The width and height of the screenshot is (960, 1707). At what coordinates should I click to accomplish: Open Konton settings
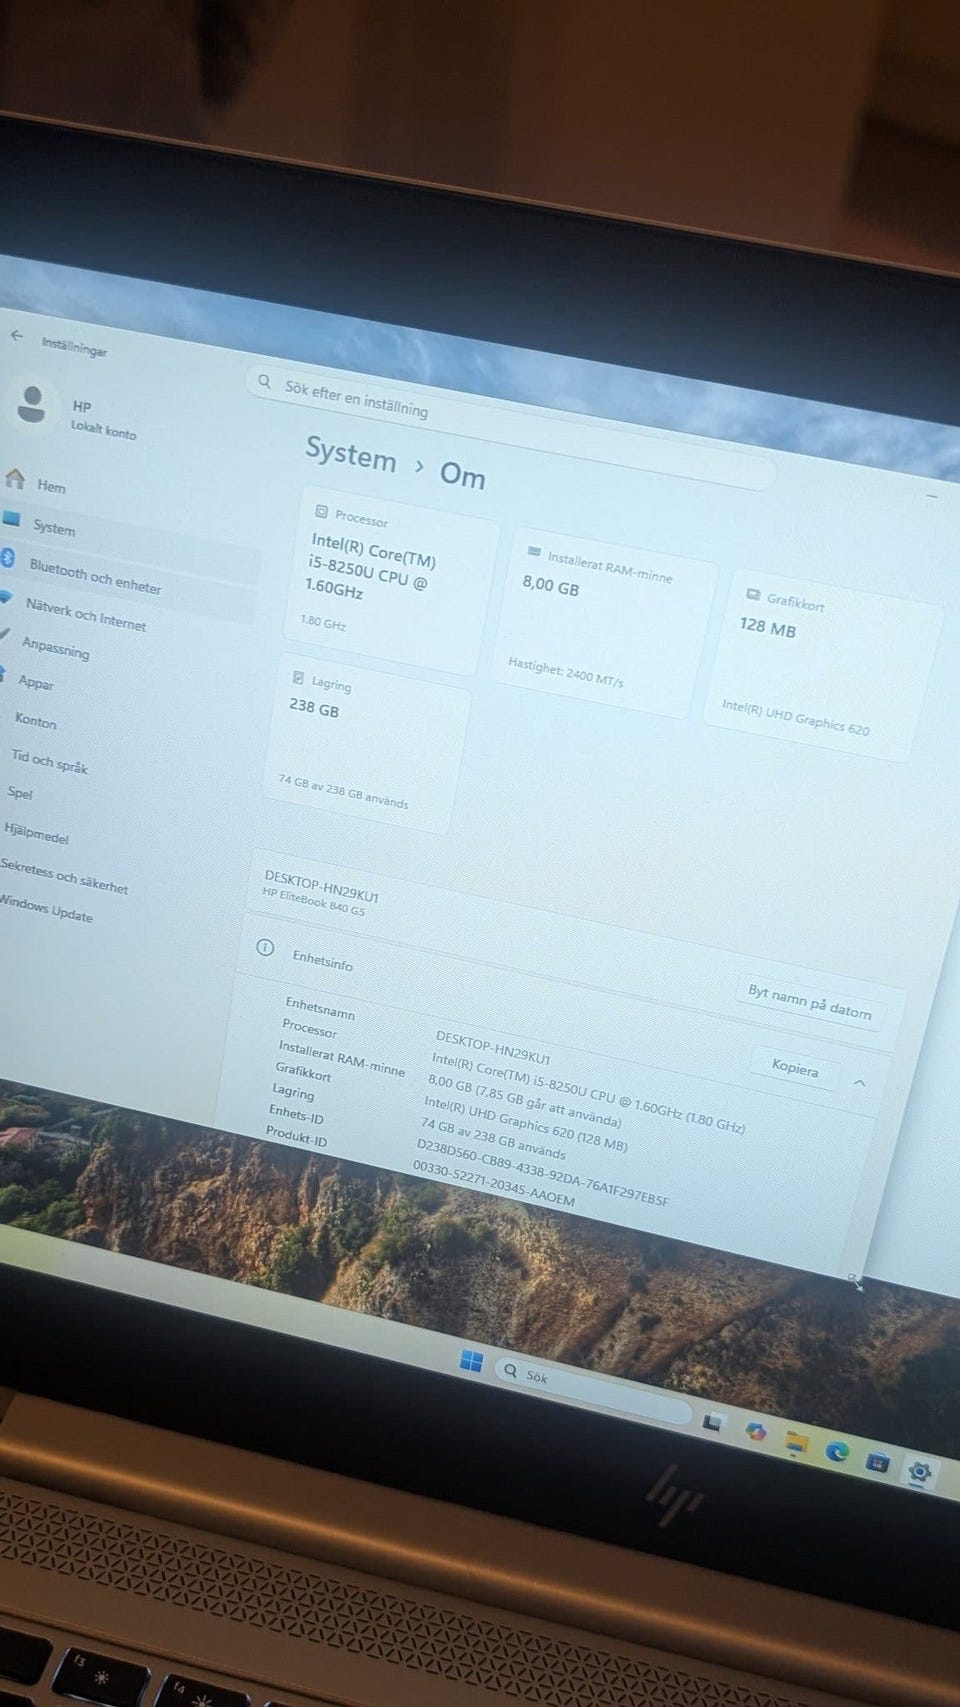coord(34,720)
